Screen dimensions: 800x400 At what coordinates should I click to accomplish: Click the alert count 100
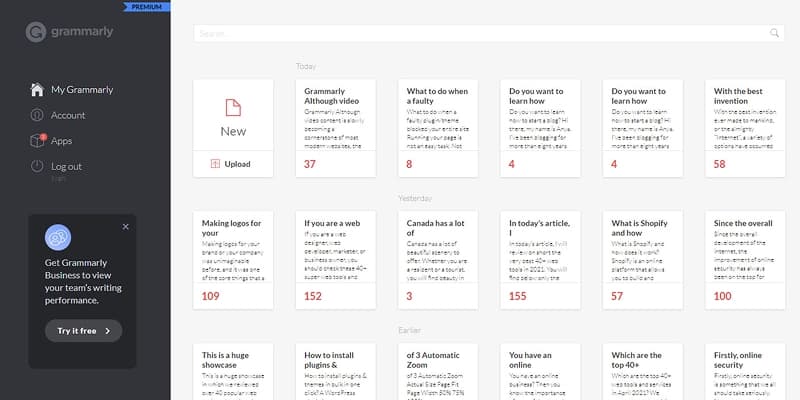pos(722,296)
